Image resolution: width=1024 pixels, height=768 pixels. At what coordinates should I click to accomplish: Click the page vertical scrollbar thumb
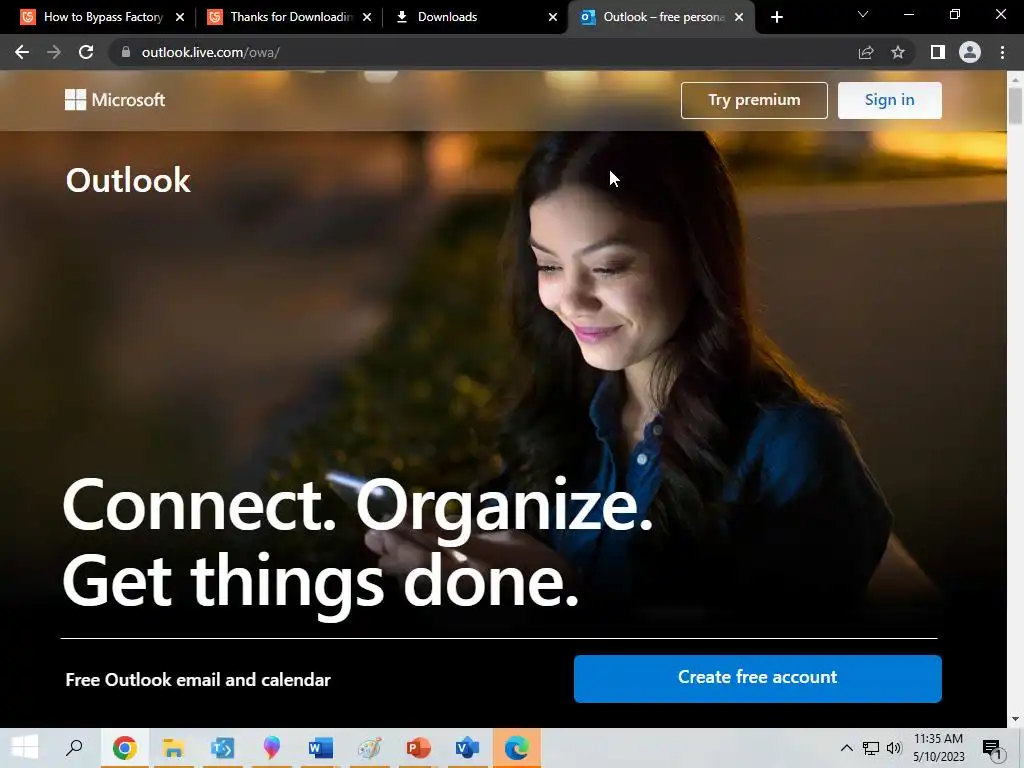tap(1015, 104)
